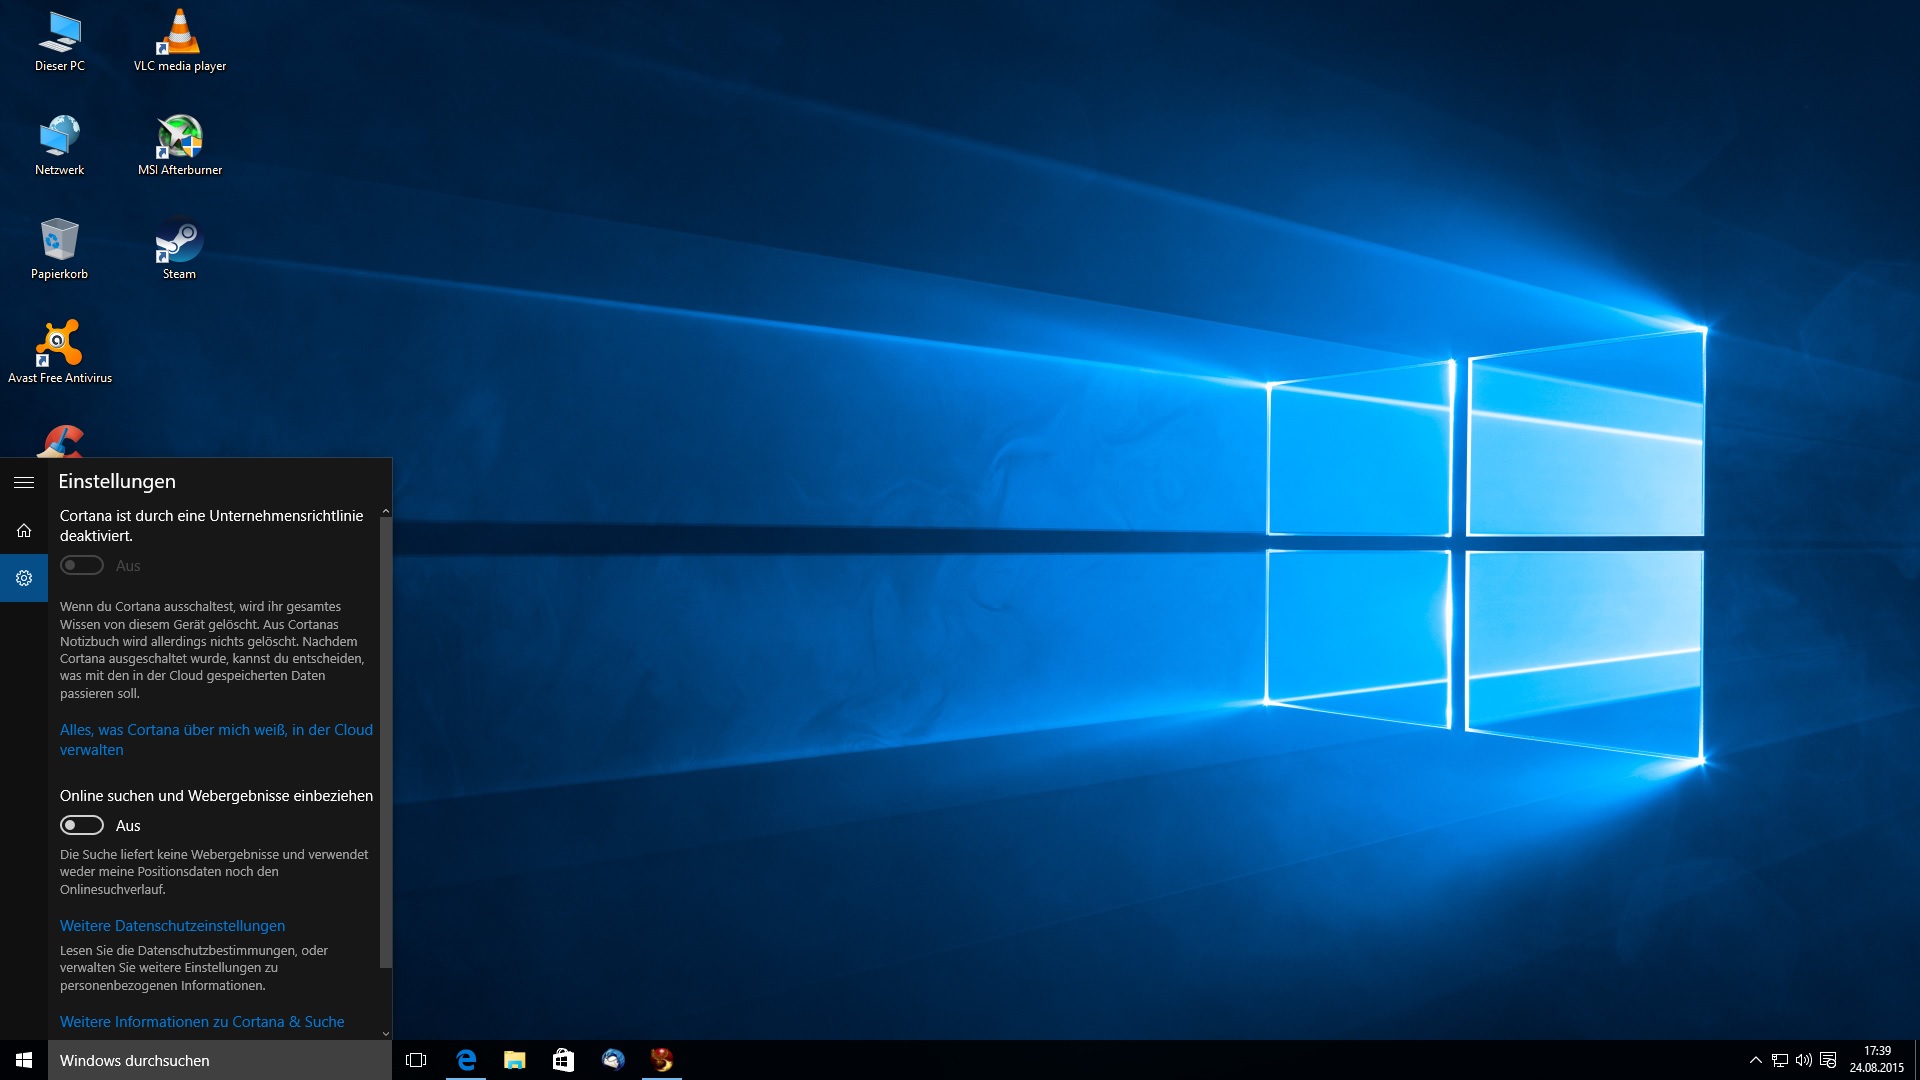Open the Action Center notification icon
Screen dimensions: 1920x1080
pyautogui.click(x=1828, y=1060)
